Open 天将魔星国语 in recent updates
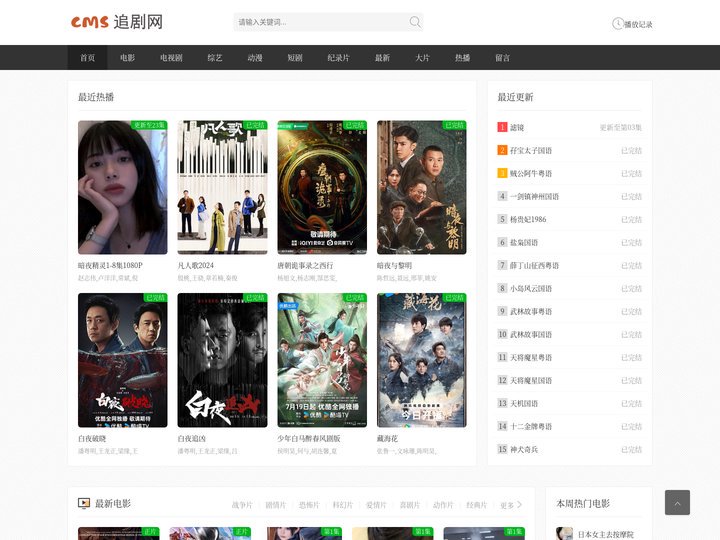 [x=531, y=380]
